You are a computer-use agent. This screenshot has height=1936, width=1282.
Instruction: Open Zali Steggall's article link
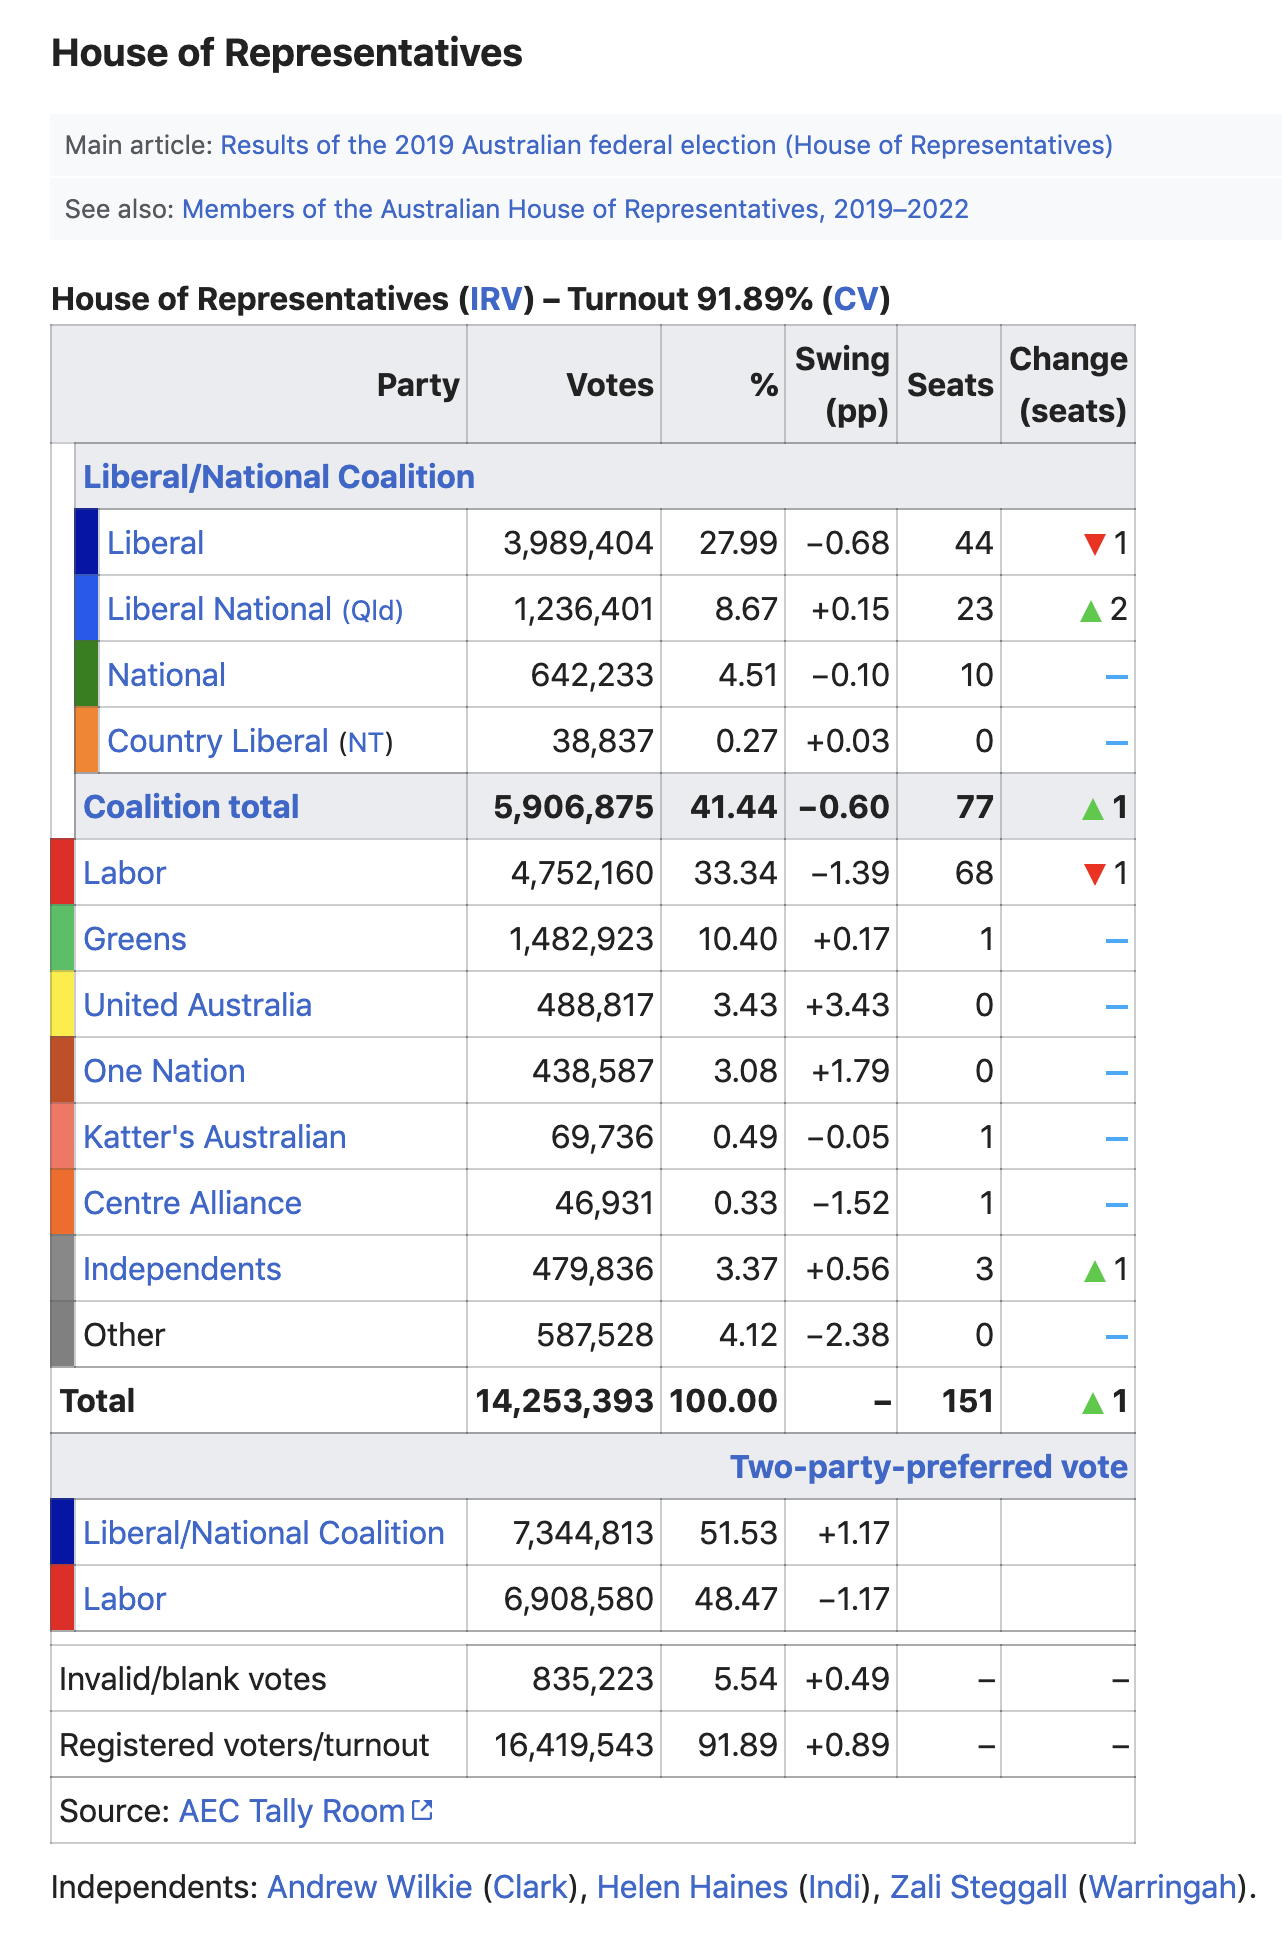978,1887
